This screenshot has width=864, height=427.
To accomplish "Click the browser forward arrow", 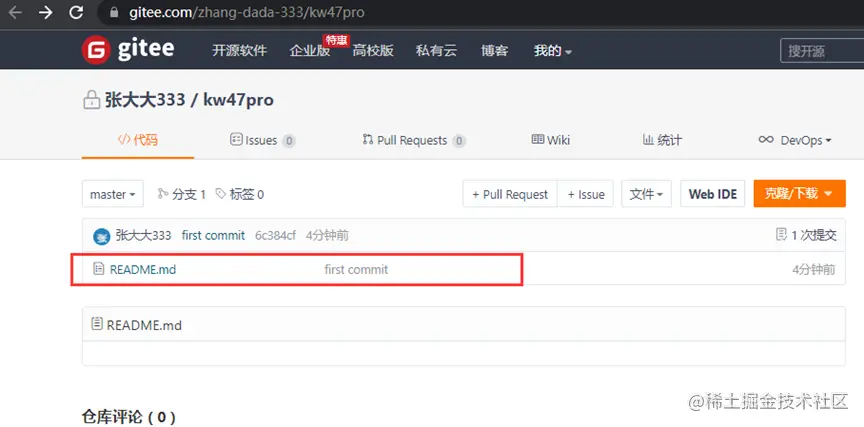I will pyautogui.click(x=46, y=12).
